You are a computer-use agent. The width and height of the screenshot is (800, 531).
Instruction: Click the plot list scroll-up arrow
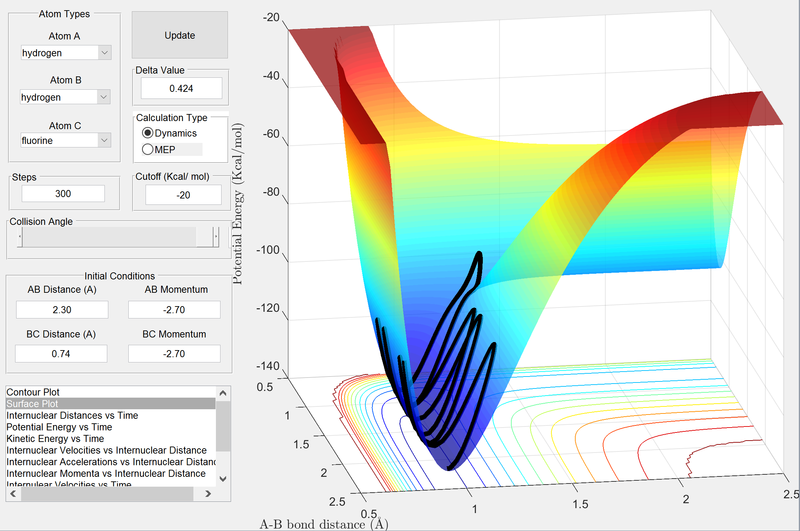tap(223, 393)
